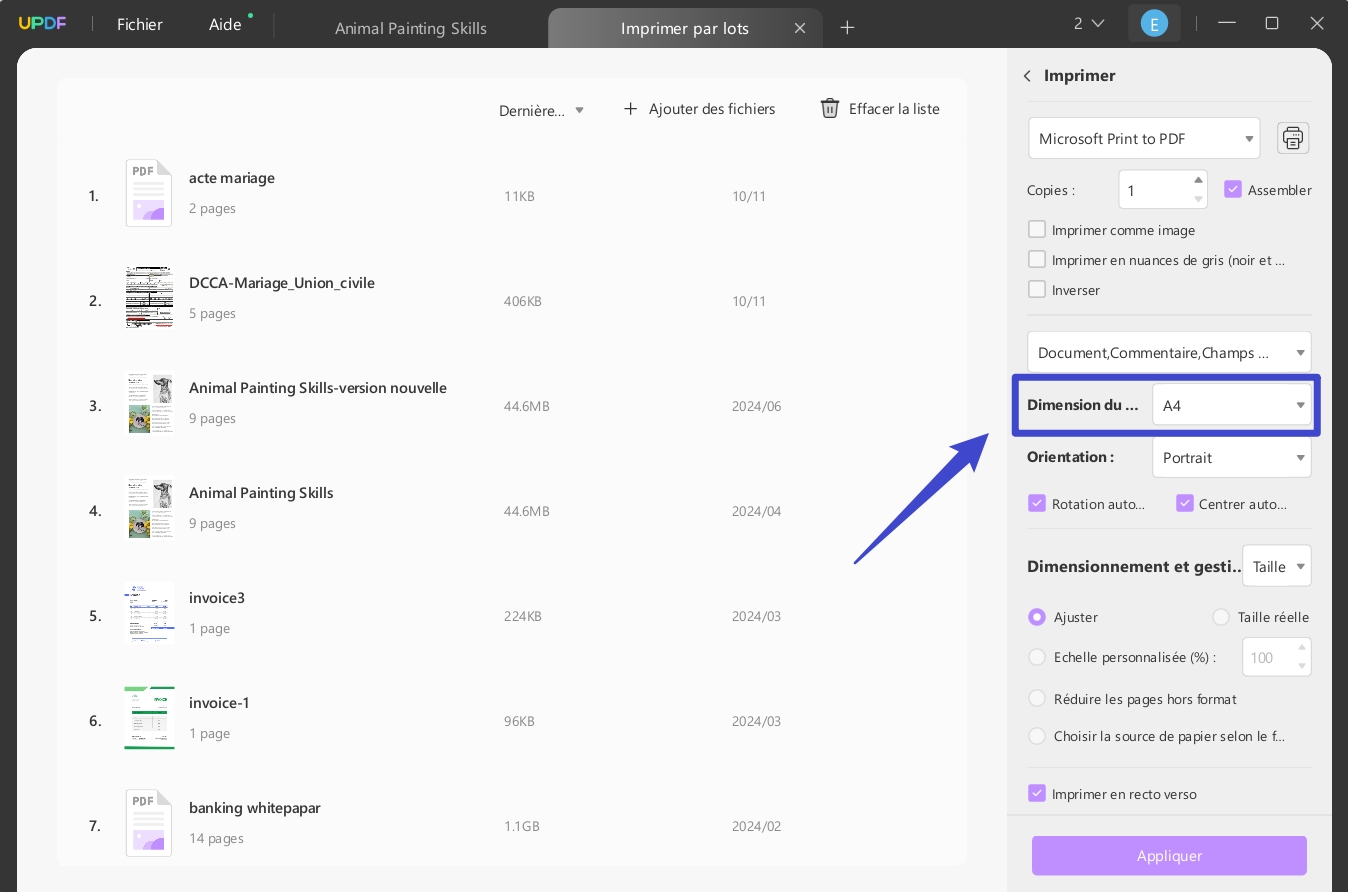
Task: Click the 406KB file size text
Action: coord(523,301)
